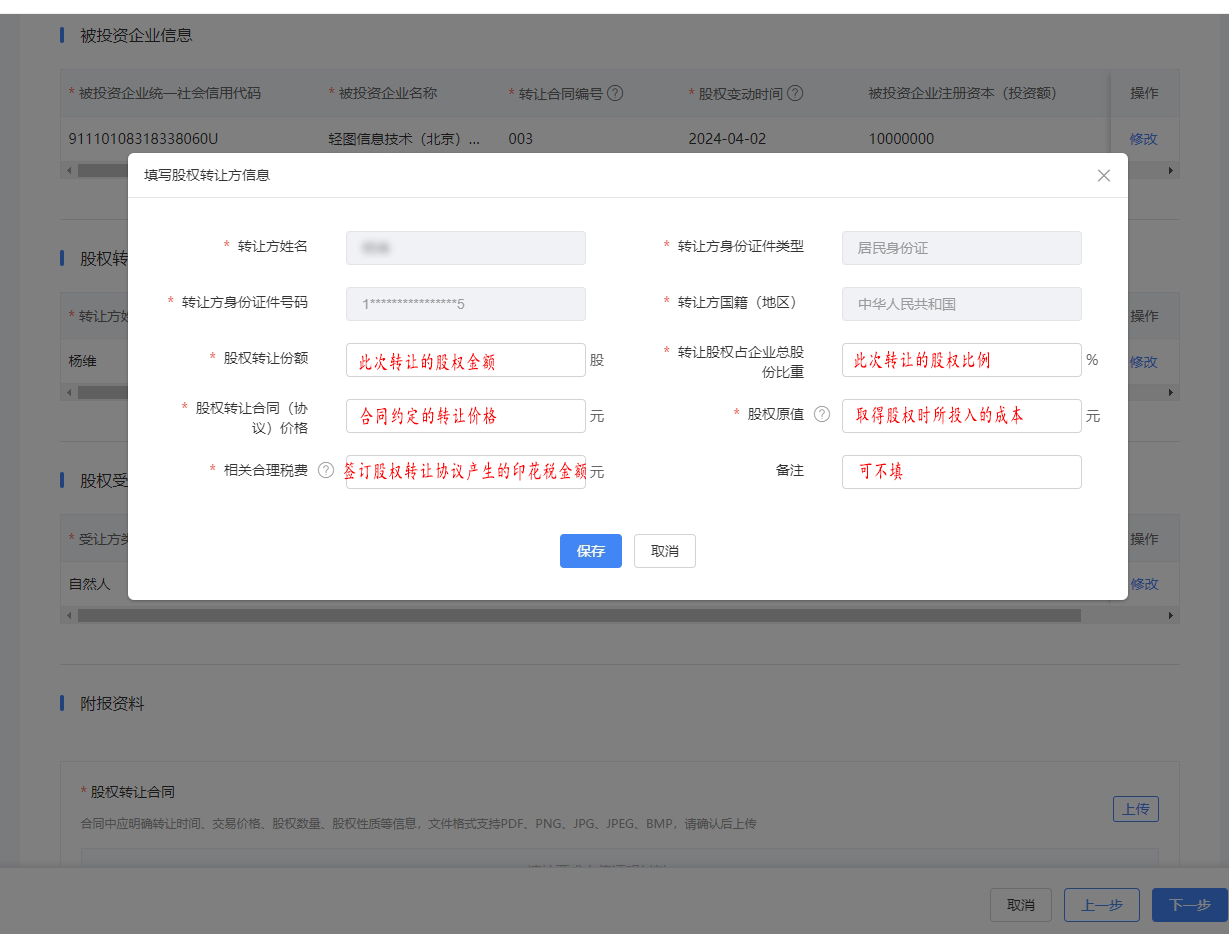The image size is (1229, 934).
Task: Click the help icon beside 转让合同编号
Action: coord(616,93)
